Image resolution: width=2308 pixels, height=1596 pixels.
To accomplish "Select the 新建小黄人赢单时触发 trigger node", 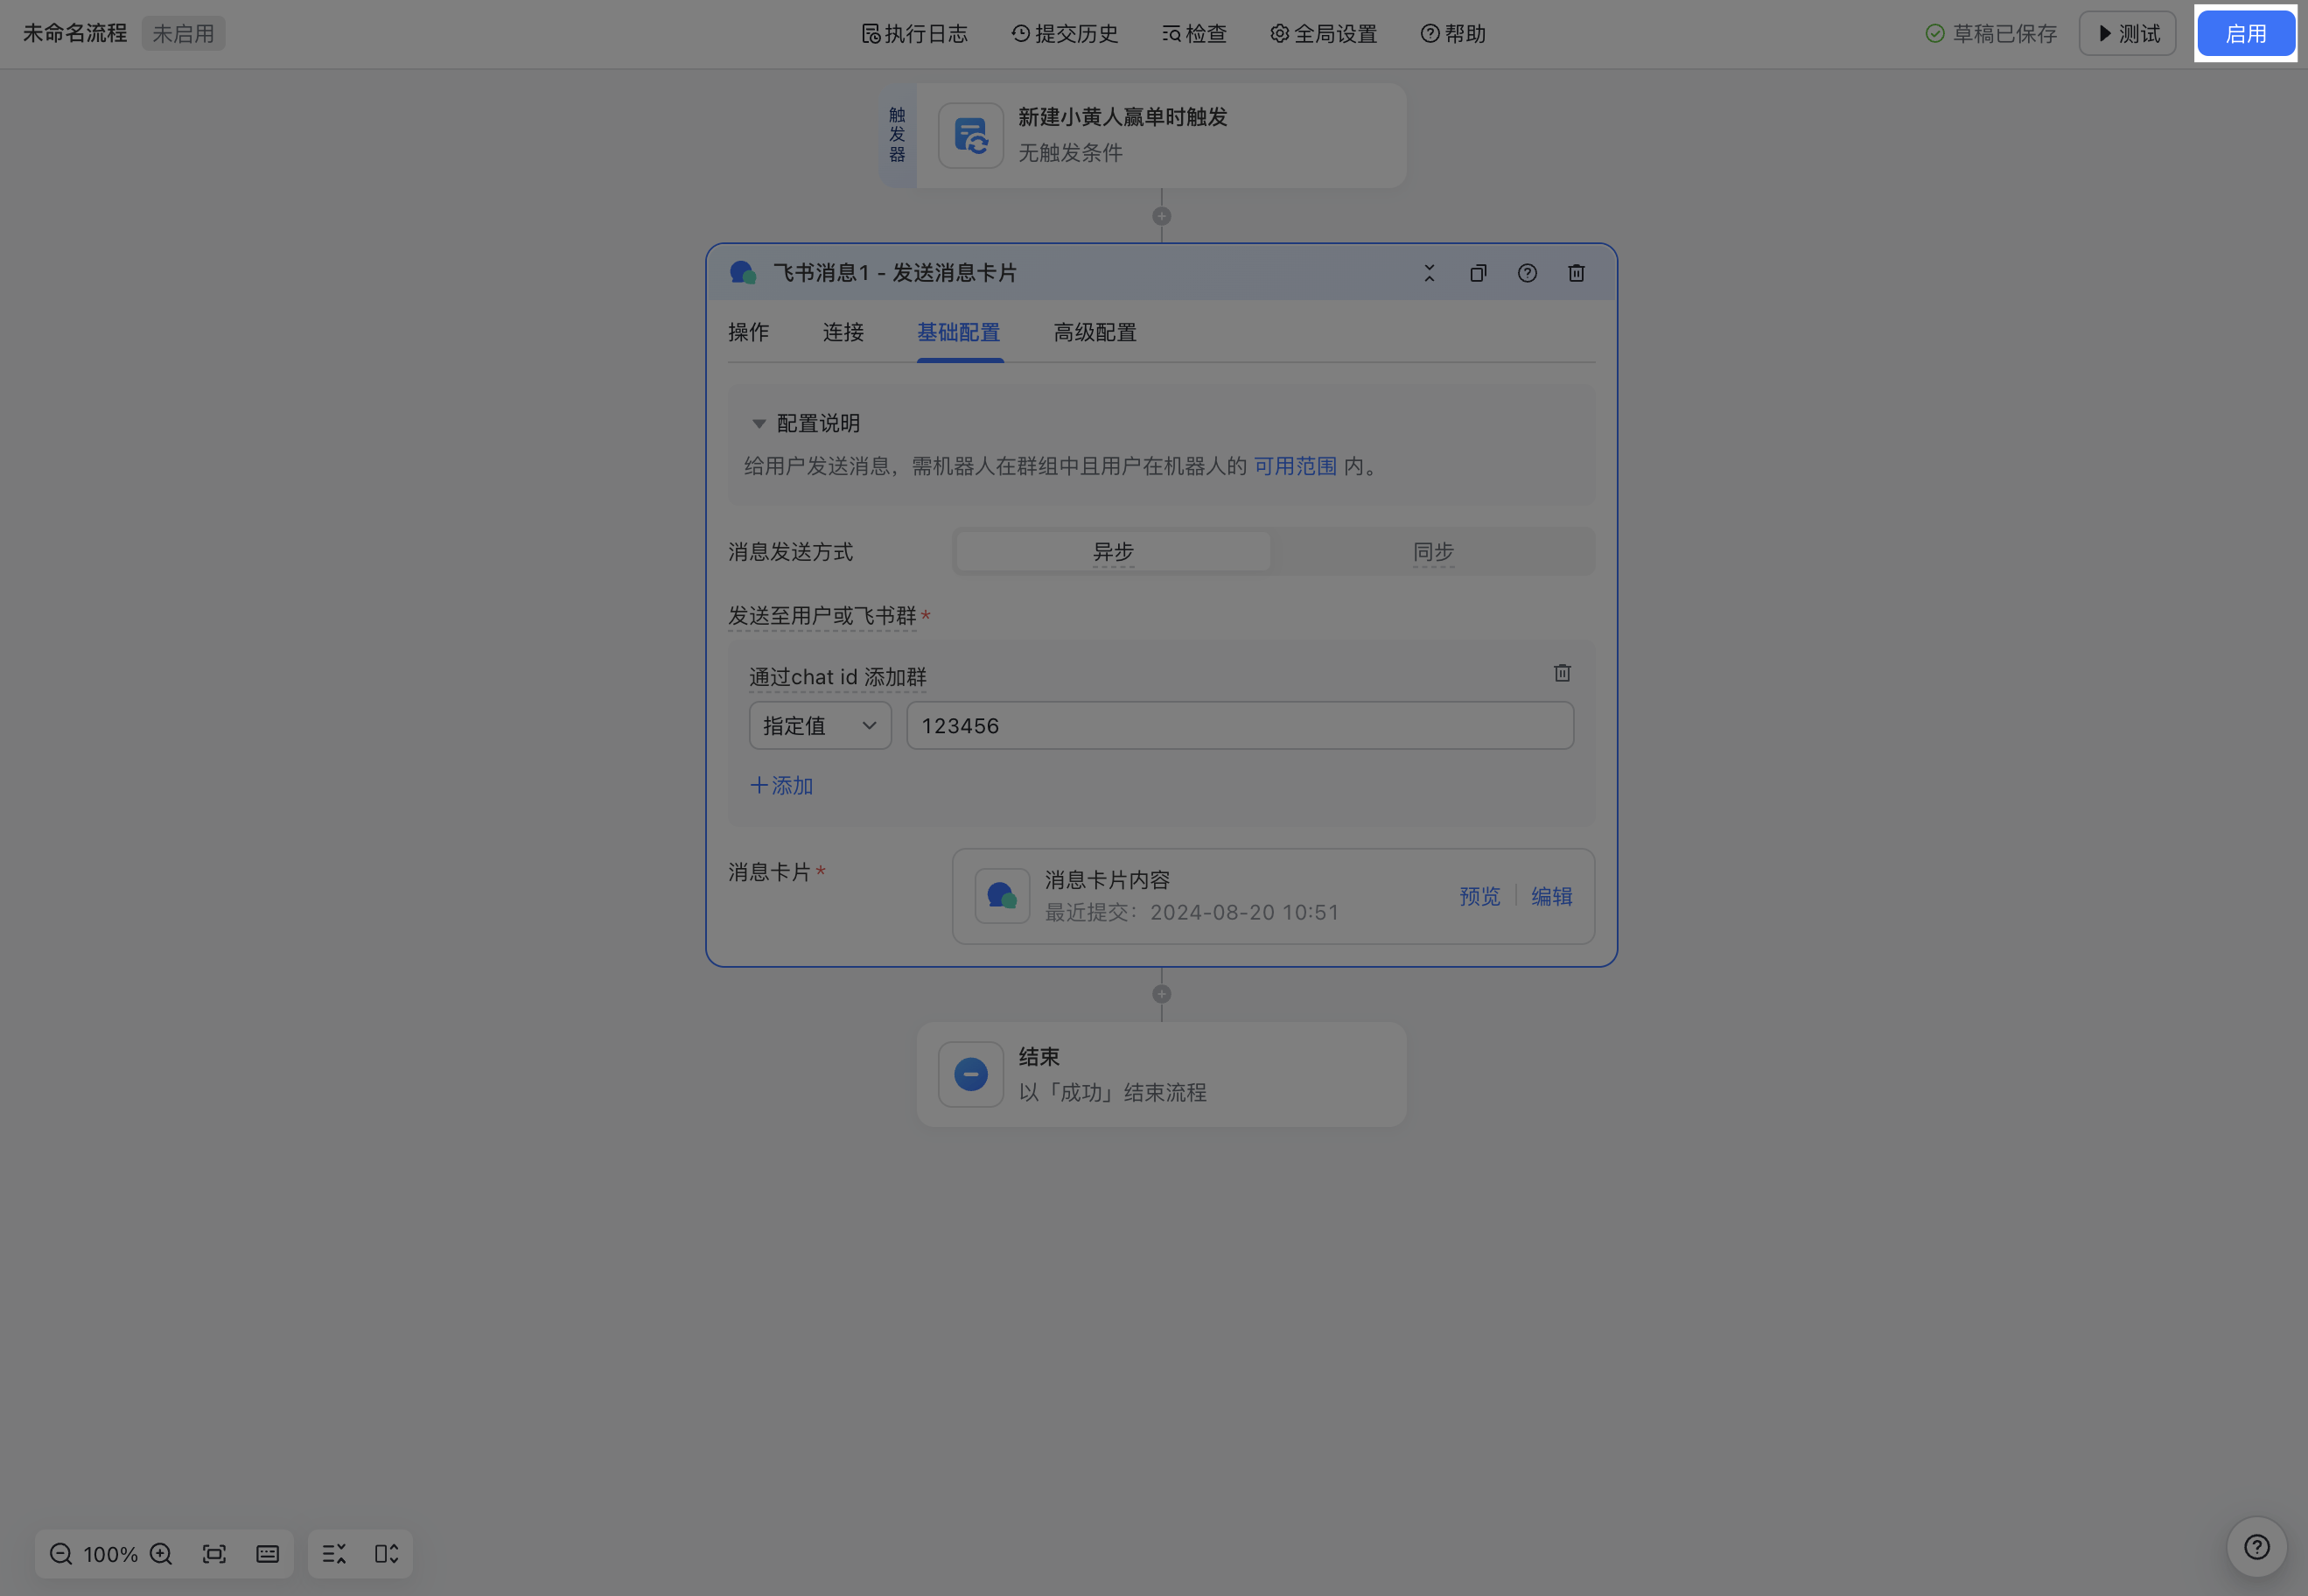I will tap(1161, 135).
